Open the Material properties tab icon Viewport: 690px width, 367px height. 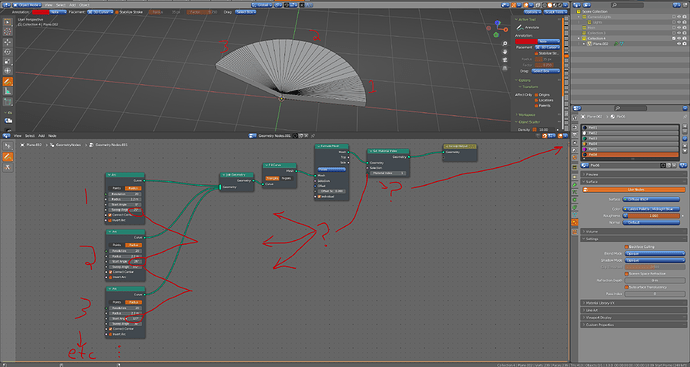(575, 223)
